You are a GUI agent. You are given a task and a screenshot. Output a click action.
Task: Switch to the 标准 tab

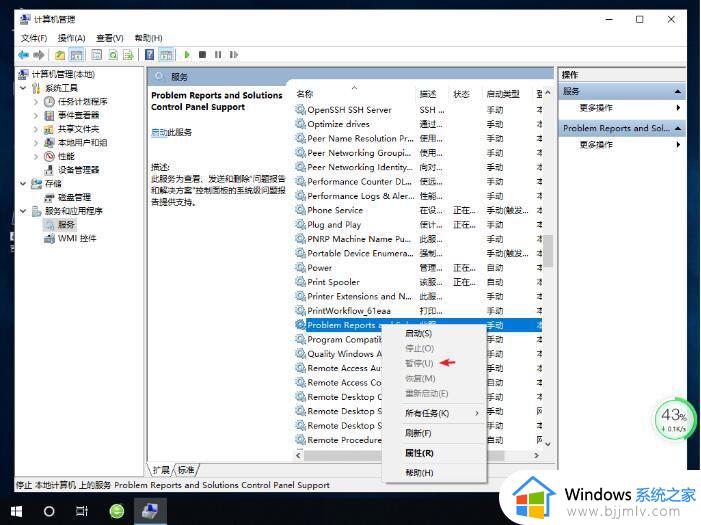click(x=186, y=470)
